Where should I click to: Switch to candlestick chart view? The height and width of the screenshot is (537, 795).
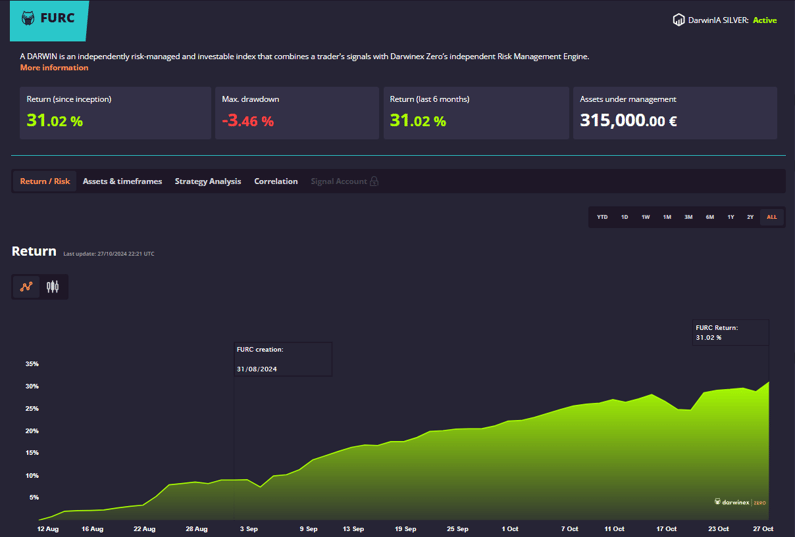(53, 287)
